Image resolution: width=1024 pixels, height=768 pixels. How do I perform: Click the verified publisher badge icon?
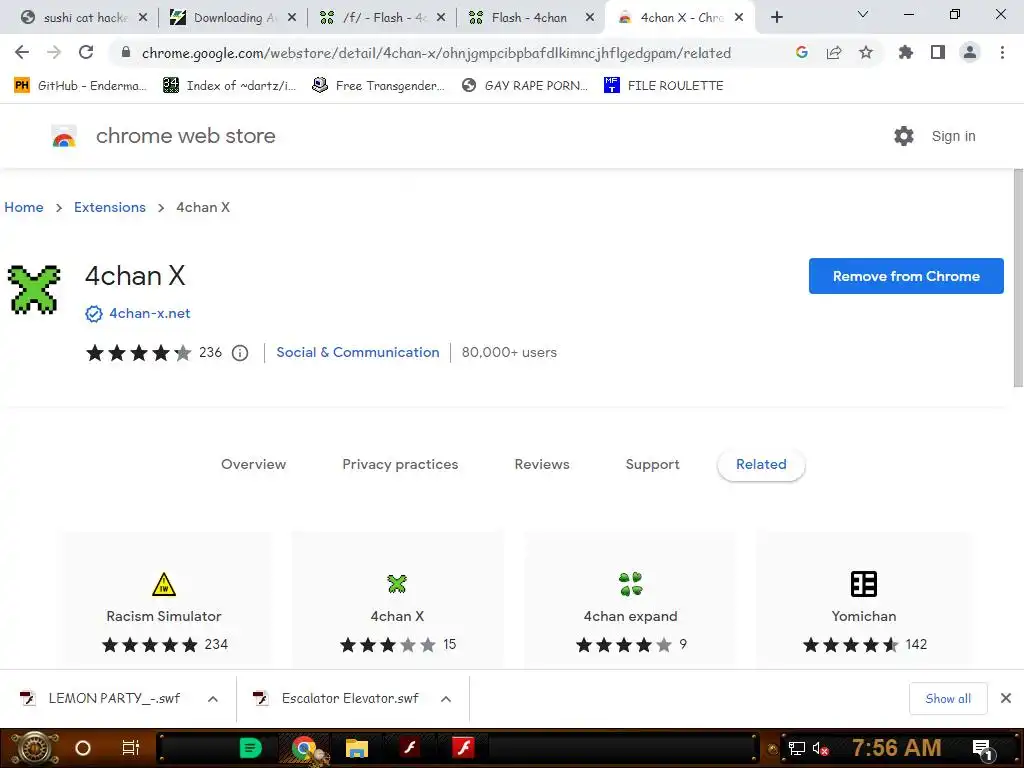click(94, 314)
